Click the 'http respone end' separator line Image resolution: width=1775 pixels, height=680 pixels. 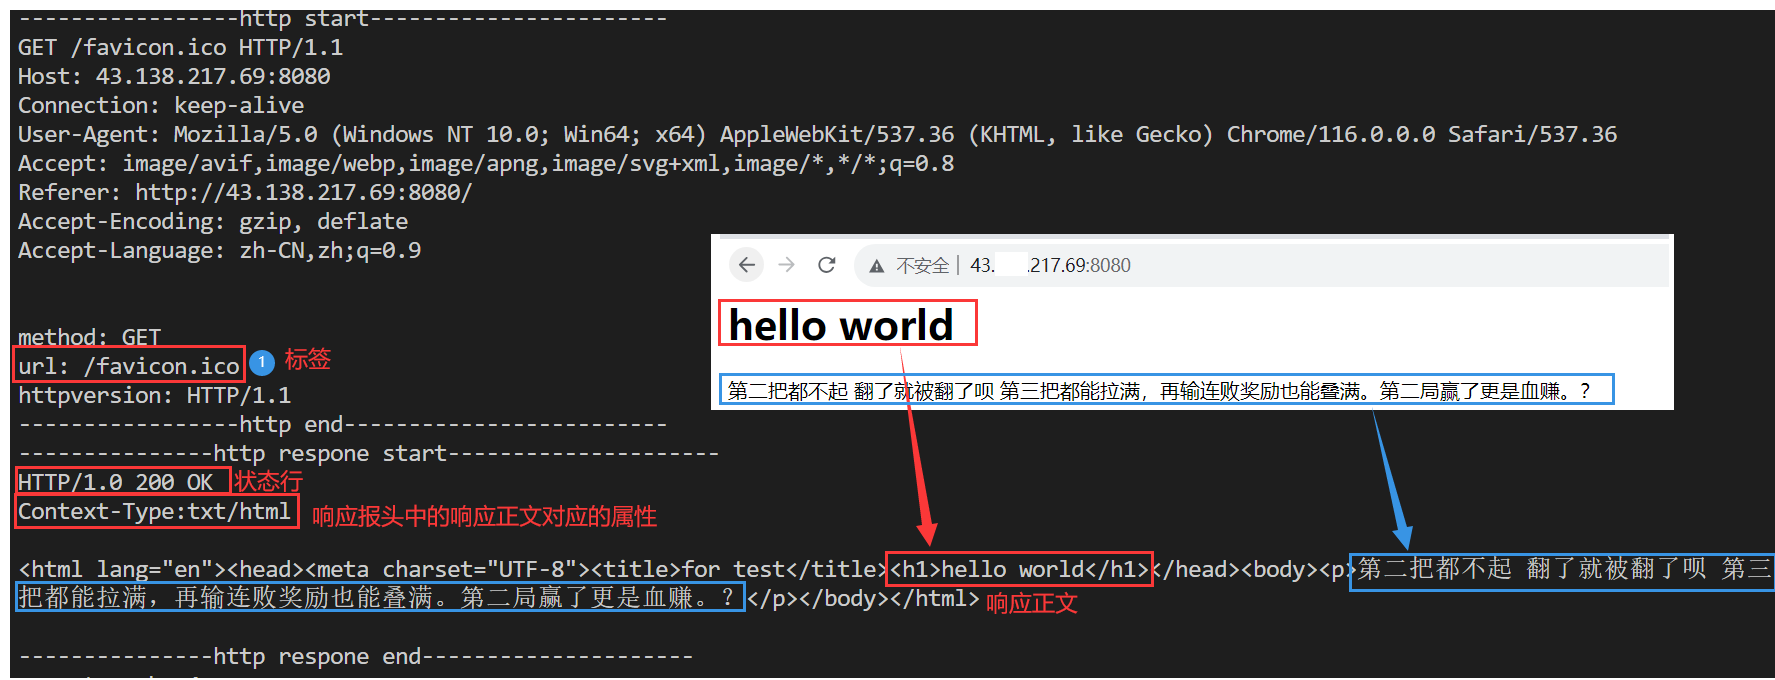tap(354, 656)
